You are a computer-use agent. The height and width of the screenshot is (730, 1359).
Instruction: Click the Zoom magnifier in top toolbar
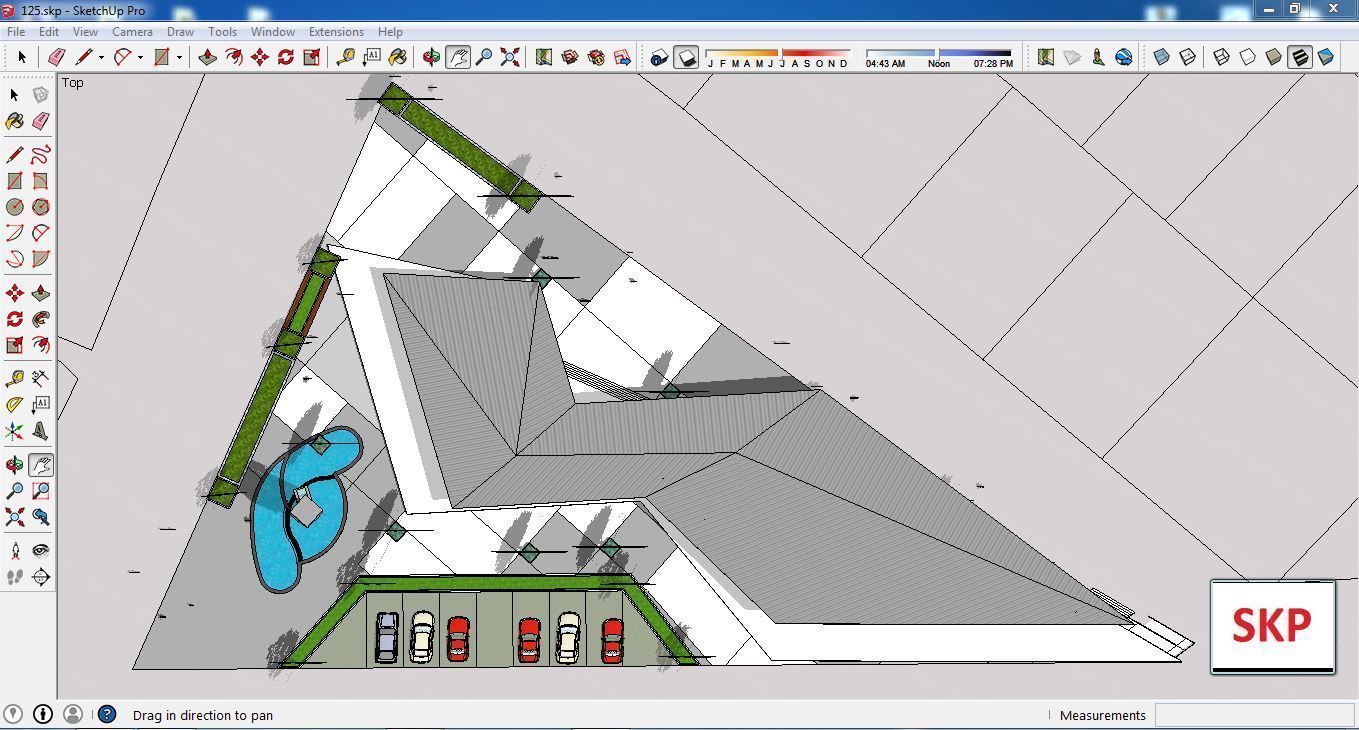tap(484, 57)
